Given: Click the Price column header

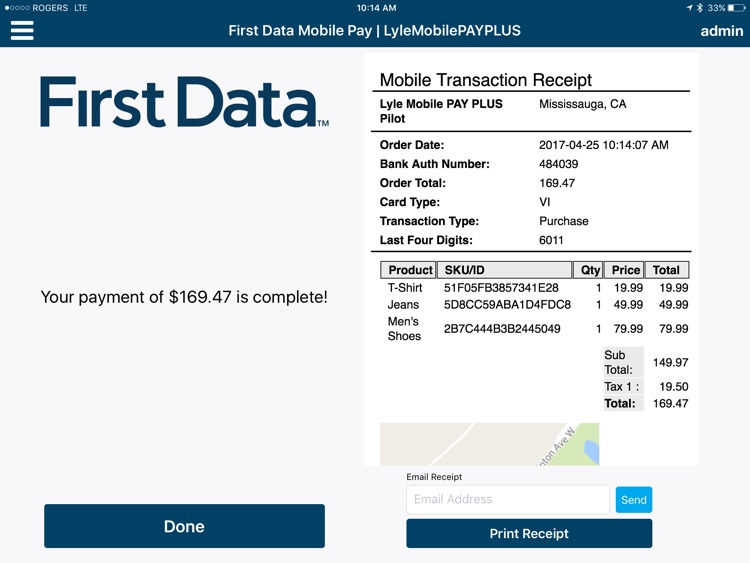Looking at the screenshot, I should (x=624, y=270).
